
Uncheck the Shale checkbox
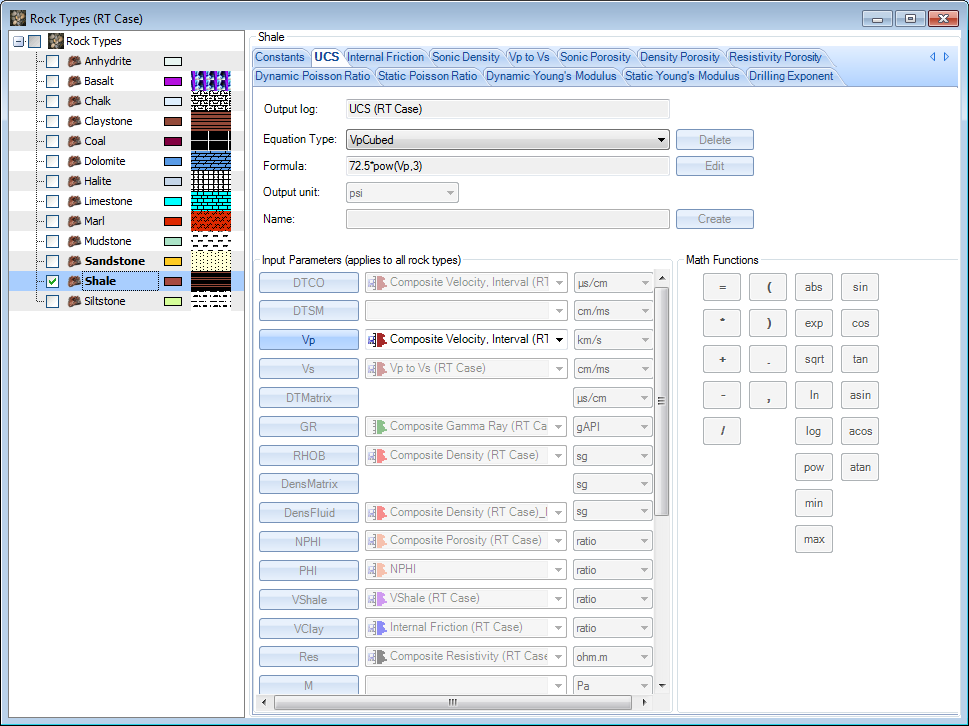click(x=52, y=281)
